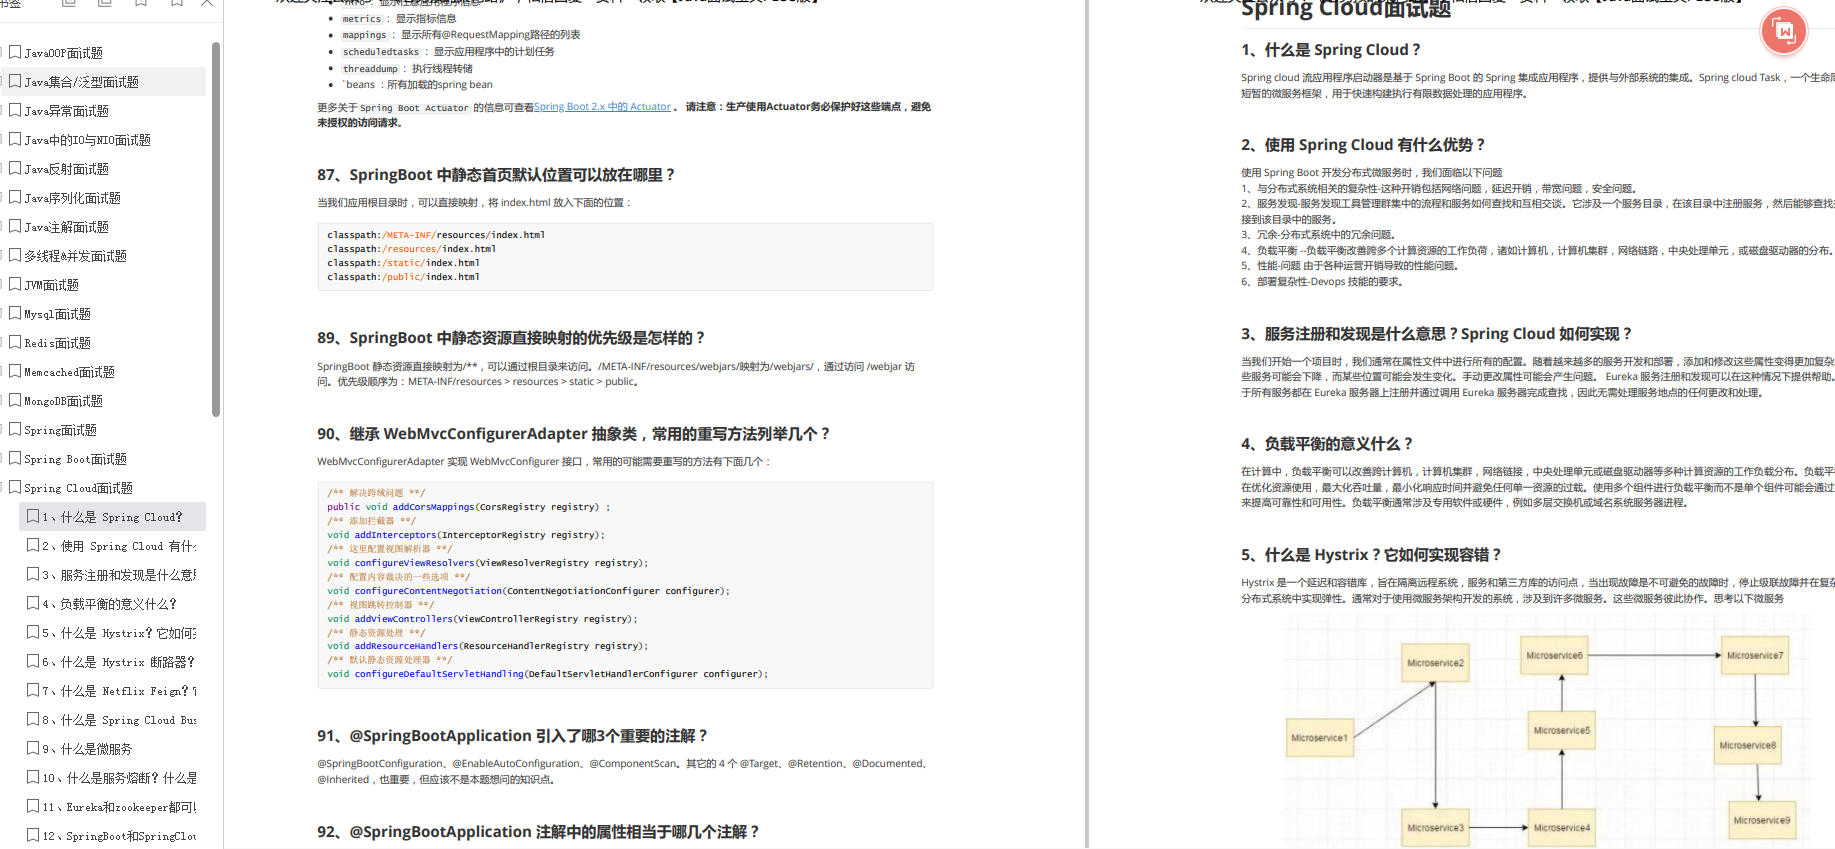Screen dimensions: 1835x849
Task: Click bookmark icon beside Redis面试题
Action: pyautogui.click(x=15, y=342)
